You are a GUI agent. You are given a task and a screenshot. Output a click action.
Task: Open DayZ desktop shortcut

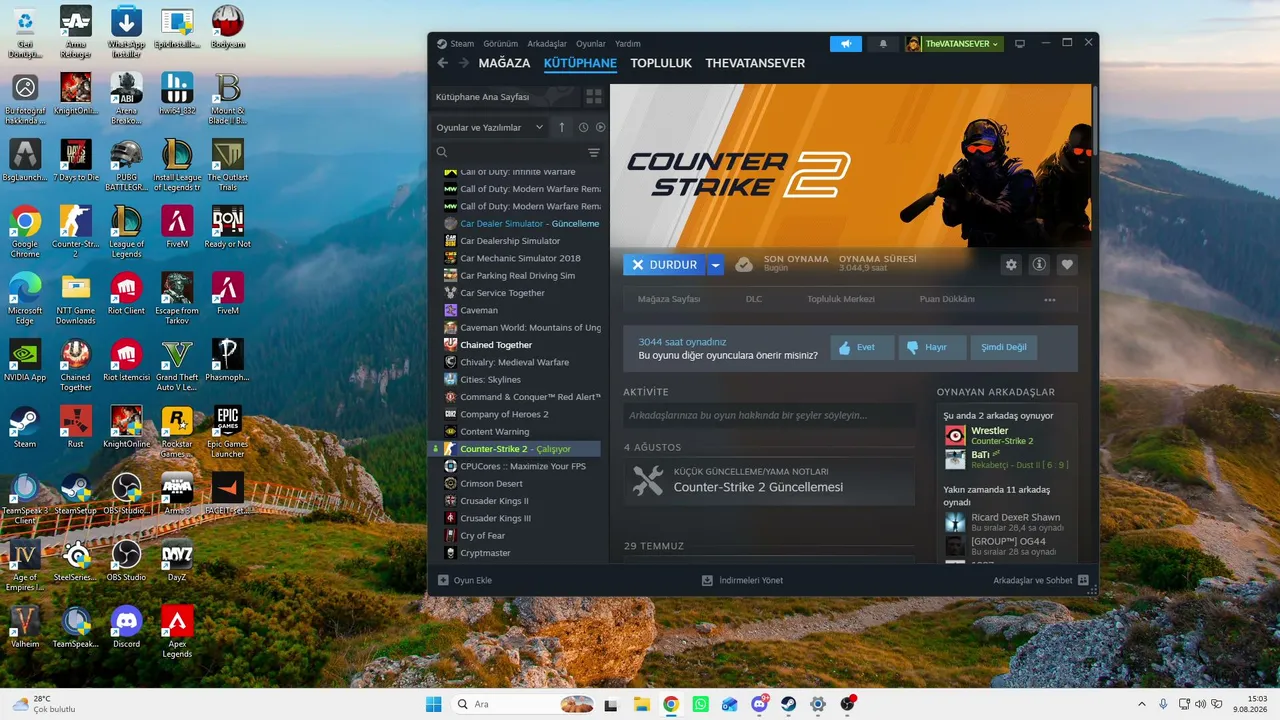pos(177,560)
